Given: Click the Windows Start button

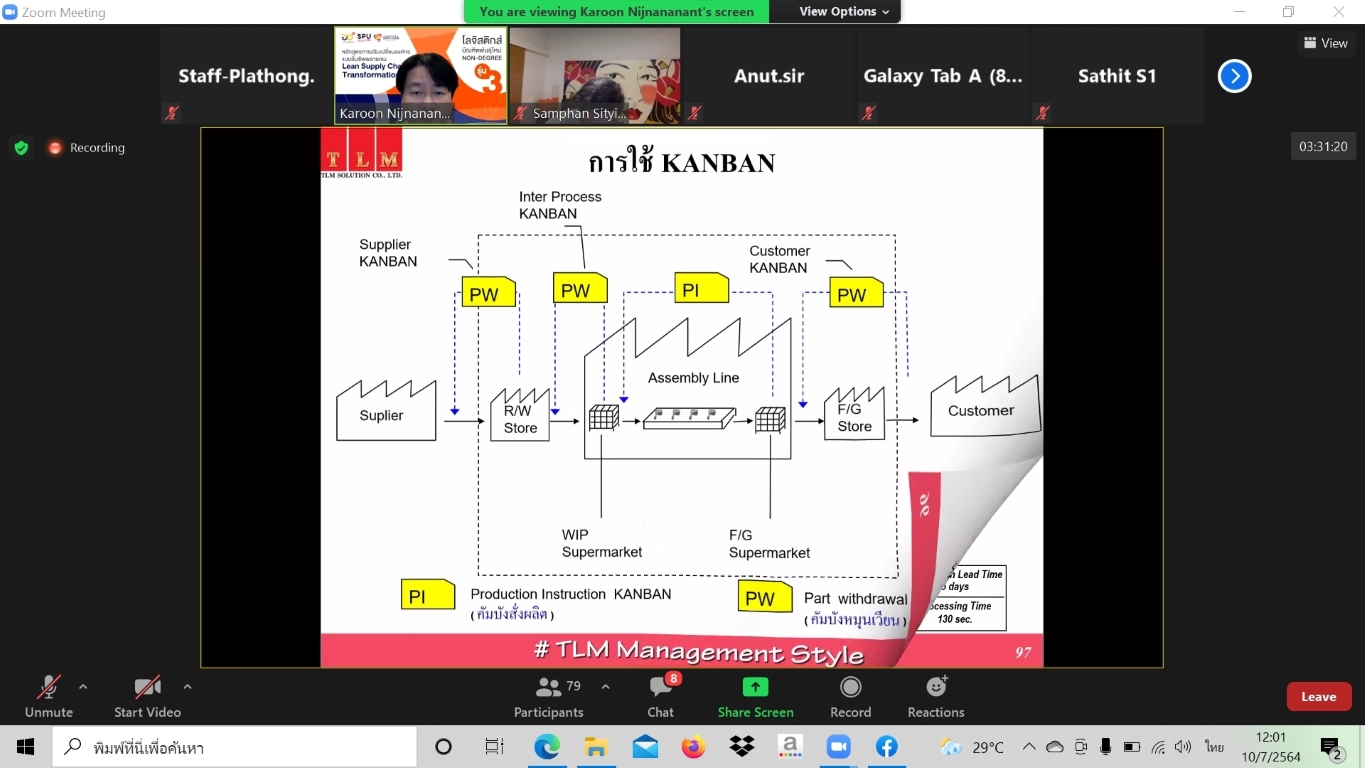Looking at the screenshot, I should coord(25,747).
